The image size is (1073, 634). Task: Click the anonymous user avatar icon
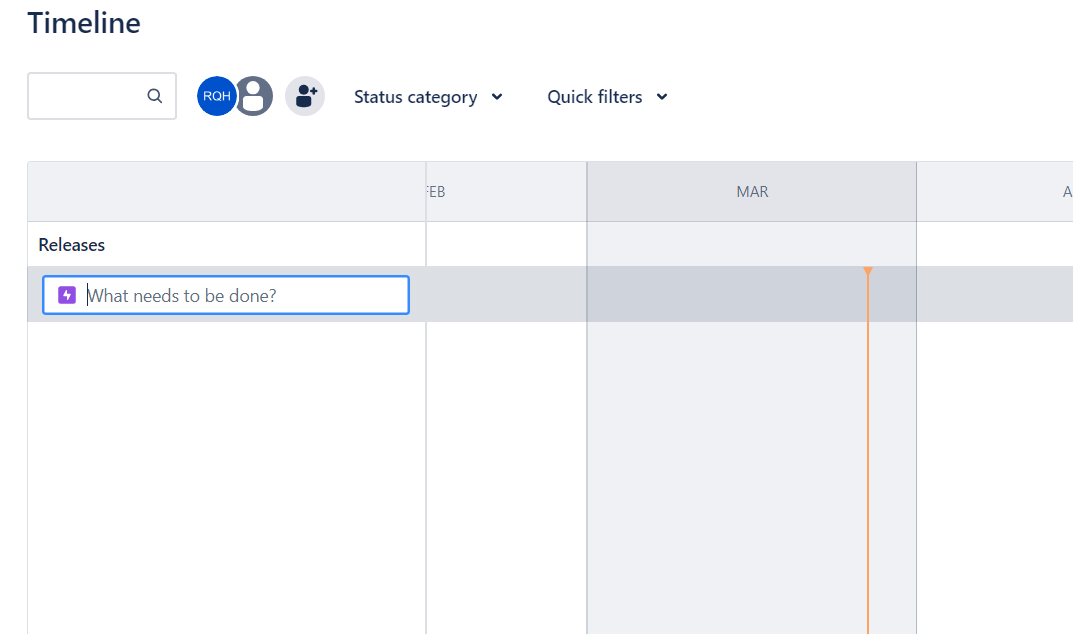254,95
